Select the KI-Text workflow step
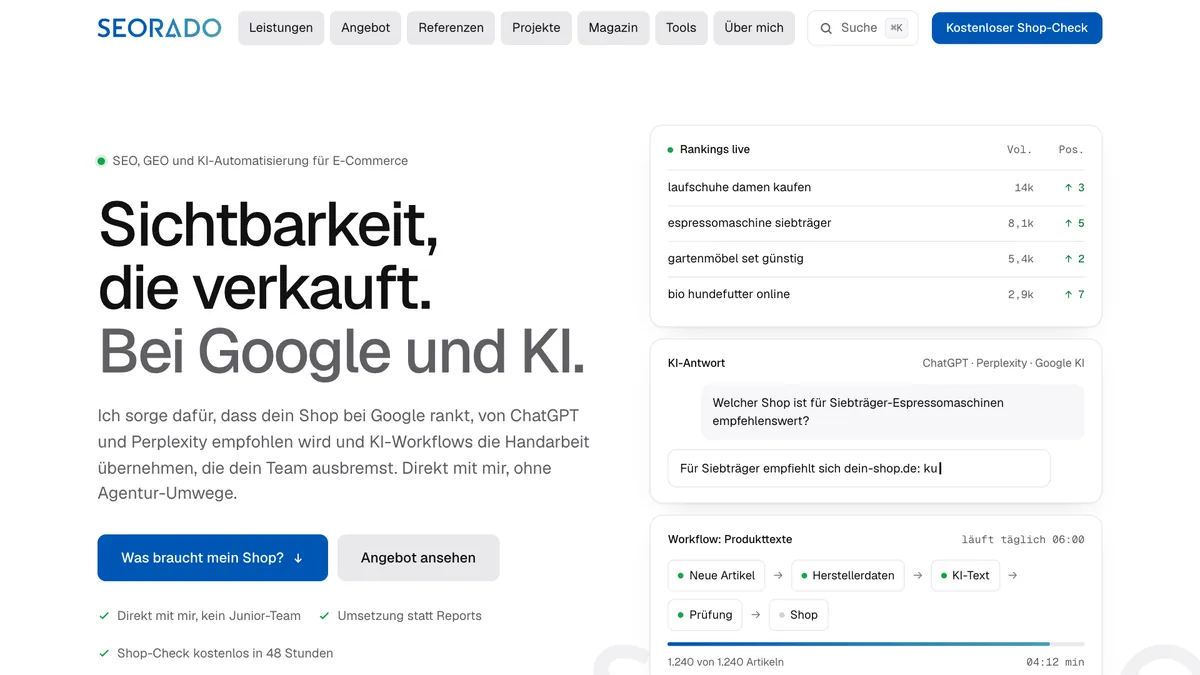 (965, 576)
